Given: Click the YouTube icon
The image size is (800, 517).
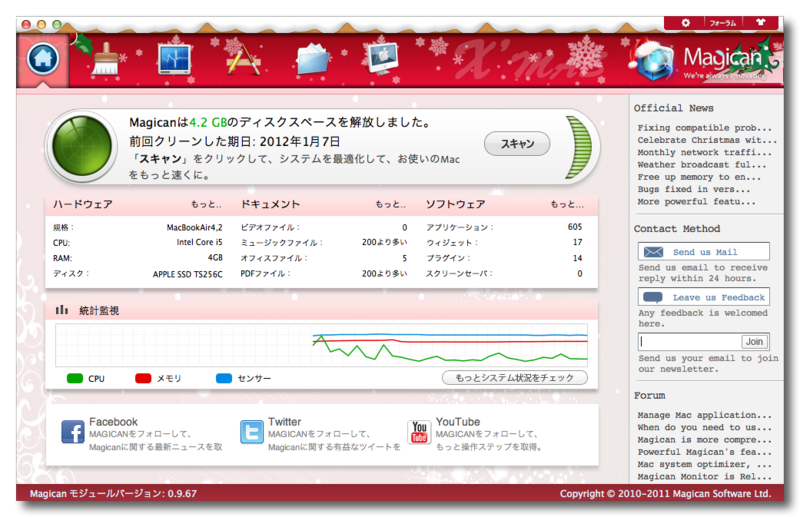Looking at the screenshot, I should click(x=419, y=432).
